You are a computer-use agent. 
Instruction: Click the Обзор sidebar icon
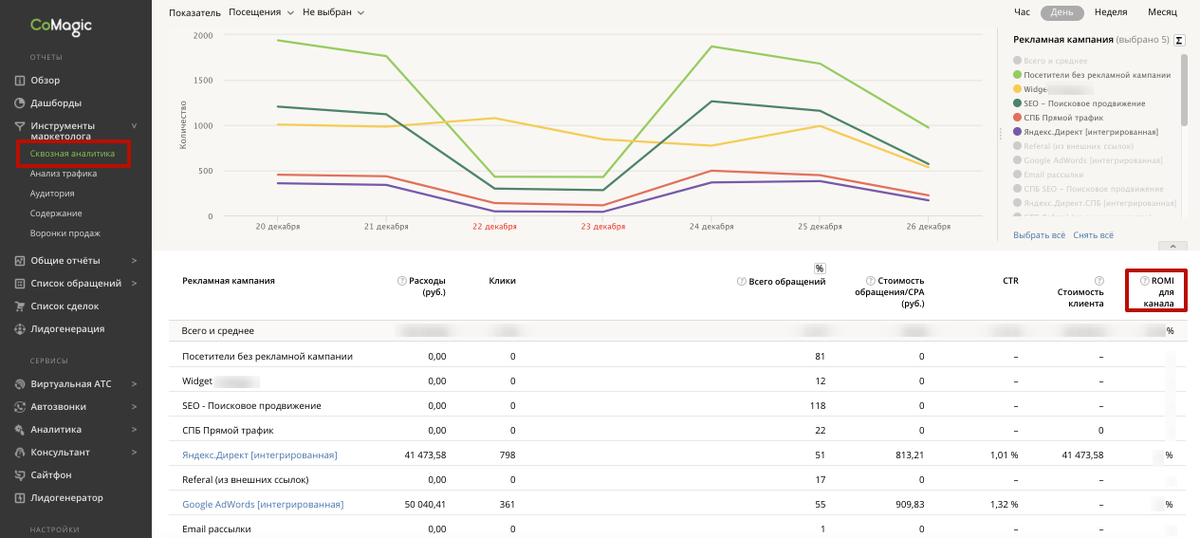click(20, 80)
